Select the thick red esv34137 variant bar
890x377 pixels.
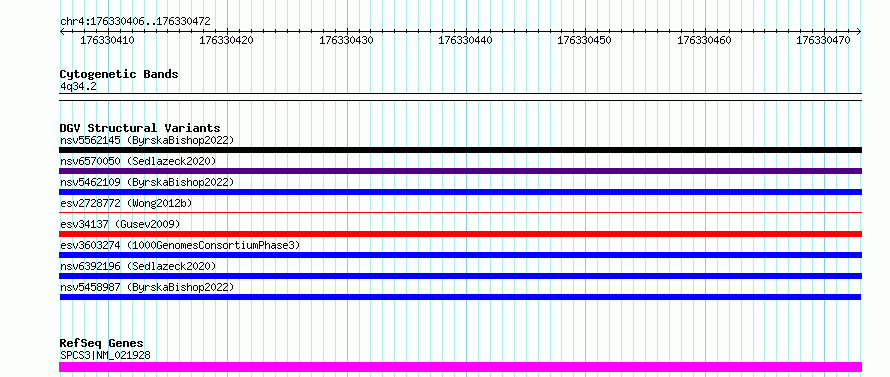point(460,234)
